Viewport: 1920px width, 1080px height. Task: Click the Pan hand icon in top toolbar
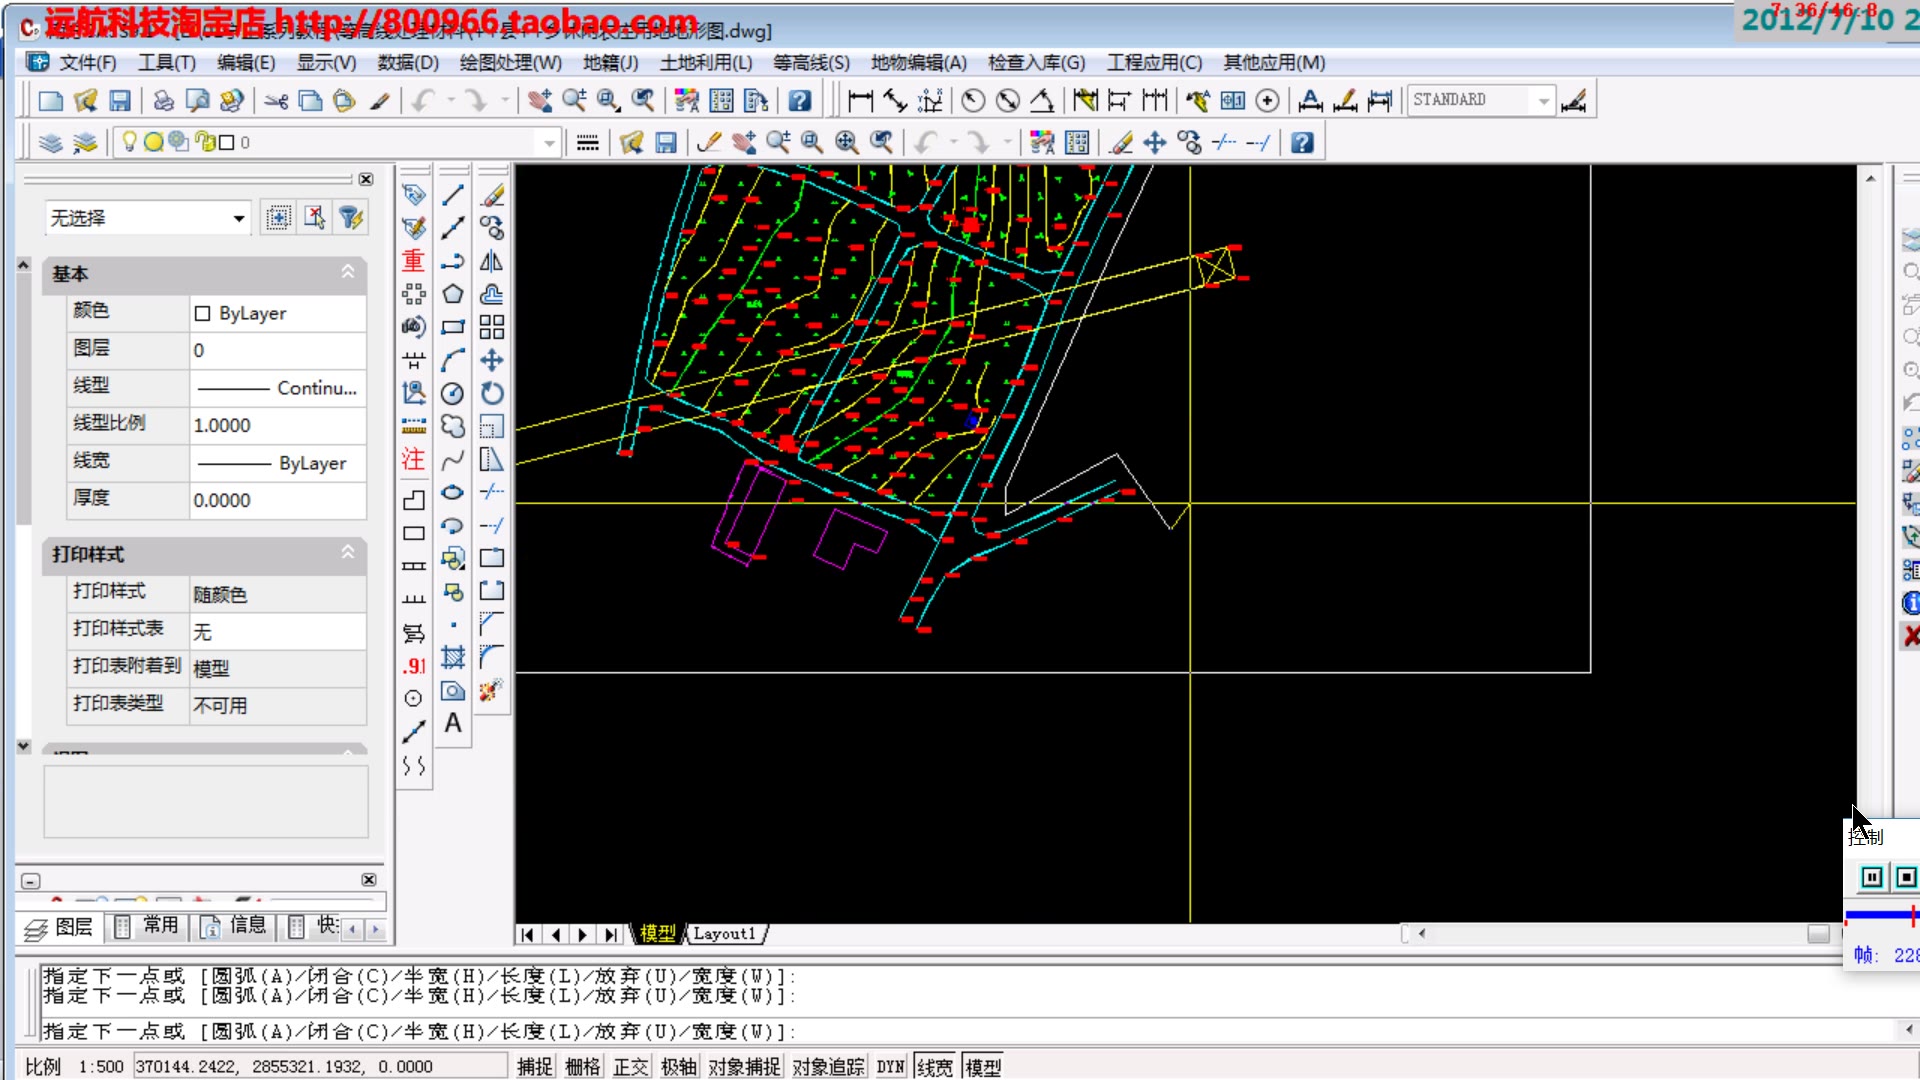(x=540, y=101)
